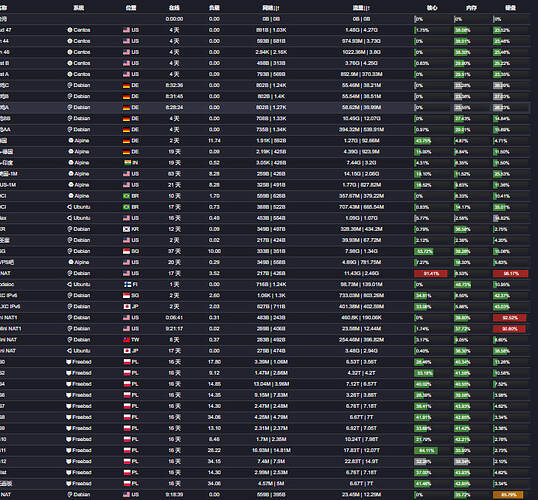Viewport: 538px width, 500px height.
Task: Expand the server row with uptime 9:21:17
Action: click(x=265, y=328)
